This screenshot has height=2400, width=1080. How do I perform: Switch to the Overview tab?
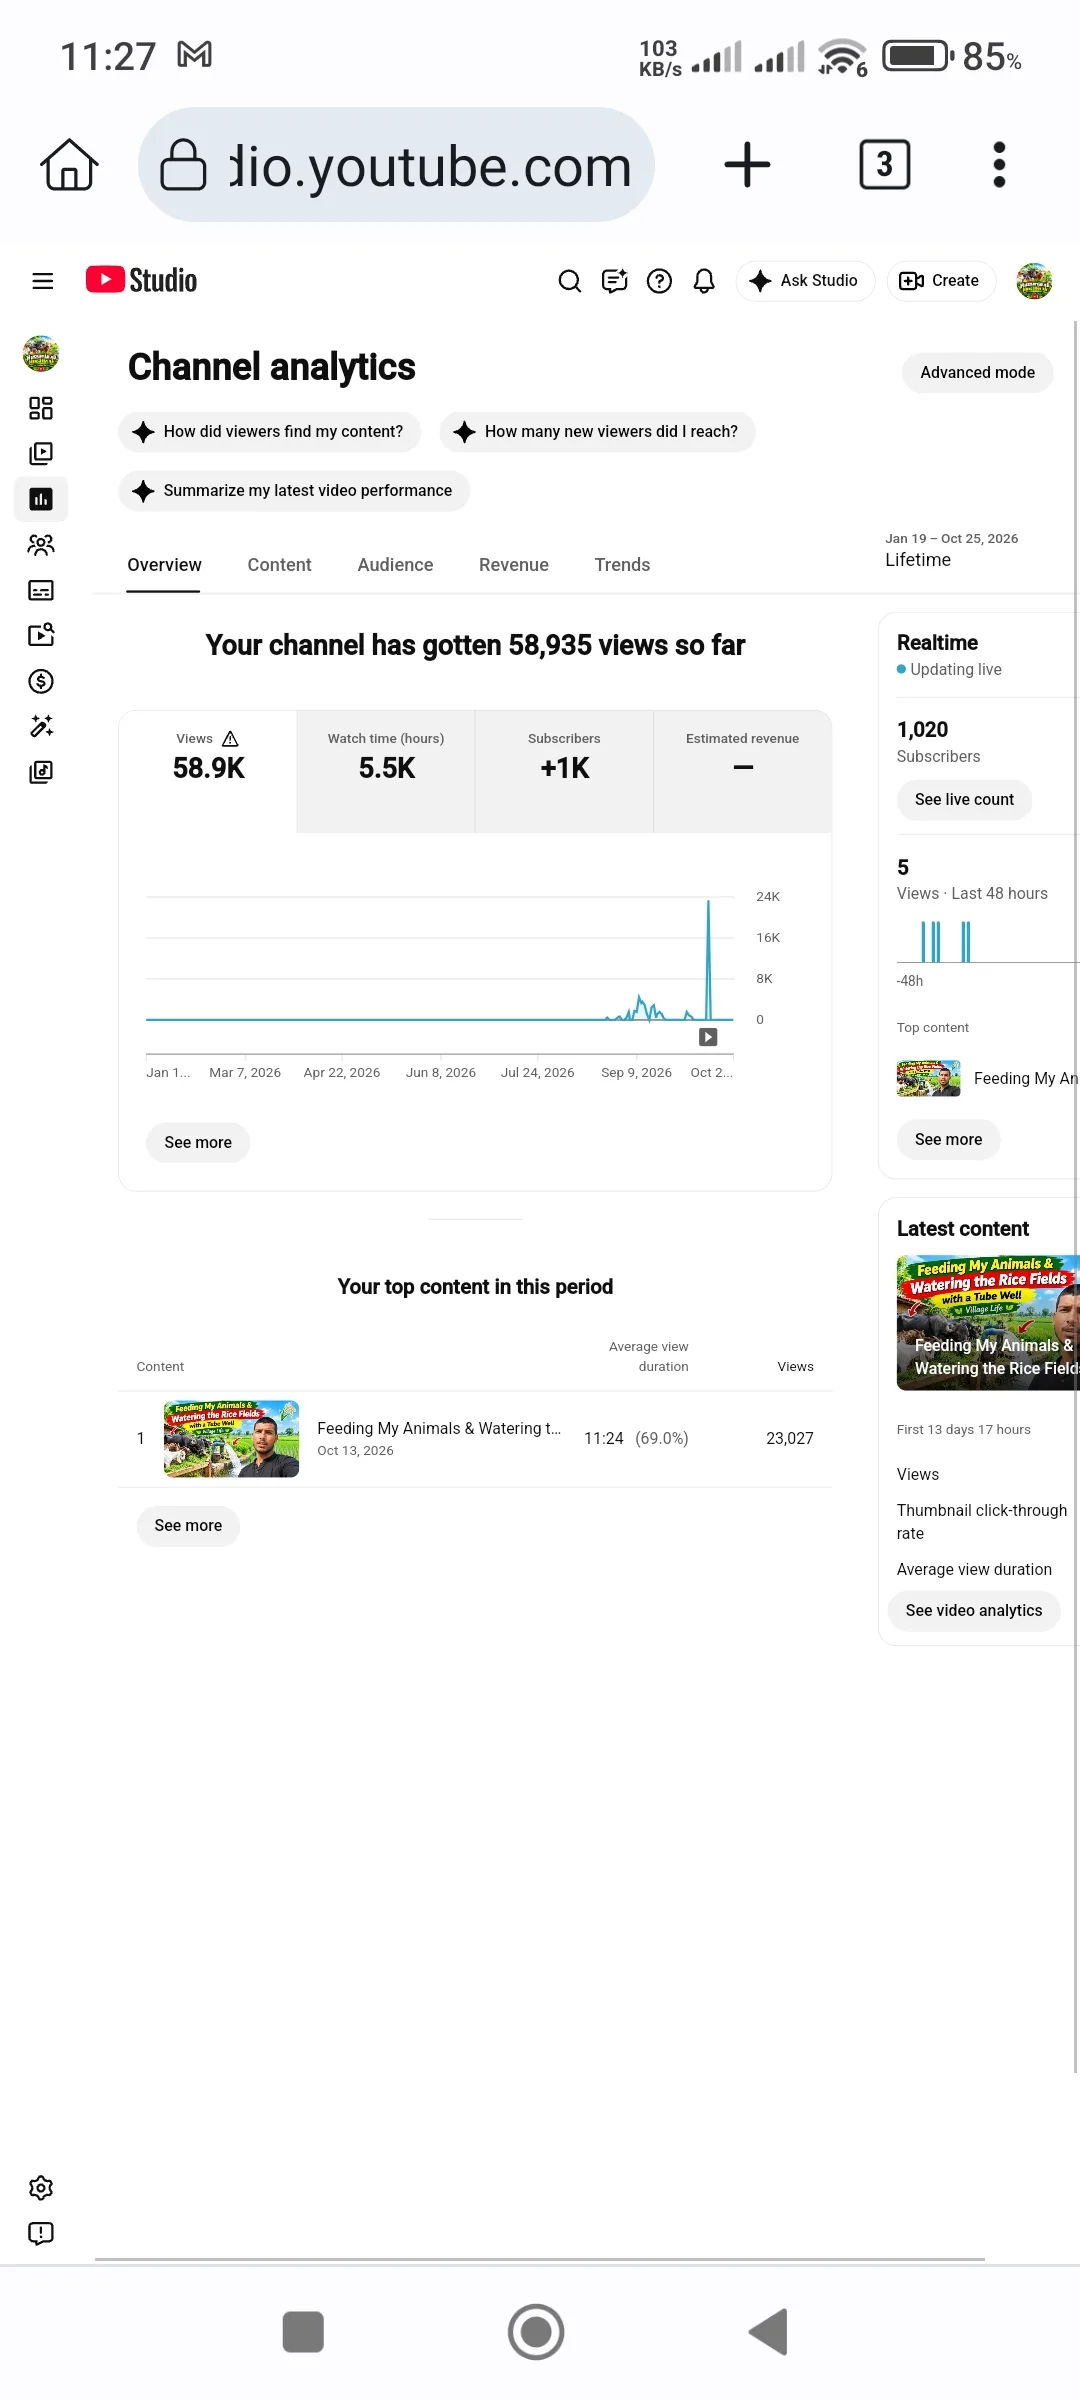click(x=164, y=565)
